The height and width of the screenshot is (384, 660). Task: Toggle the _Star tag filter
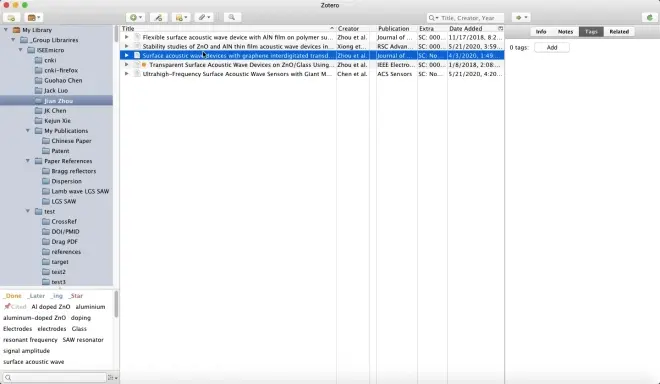click(76, 296)
